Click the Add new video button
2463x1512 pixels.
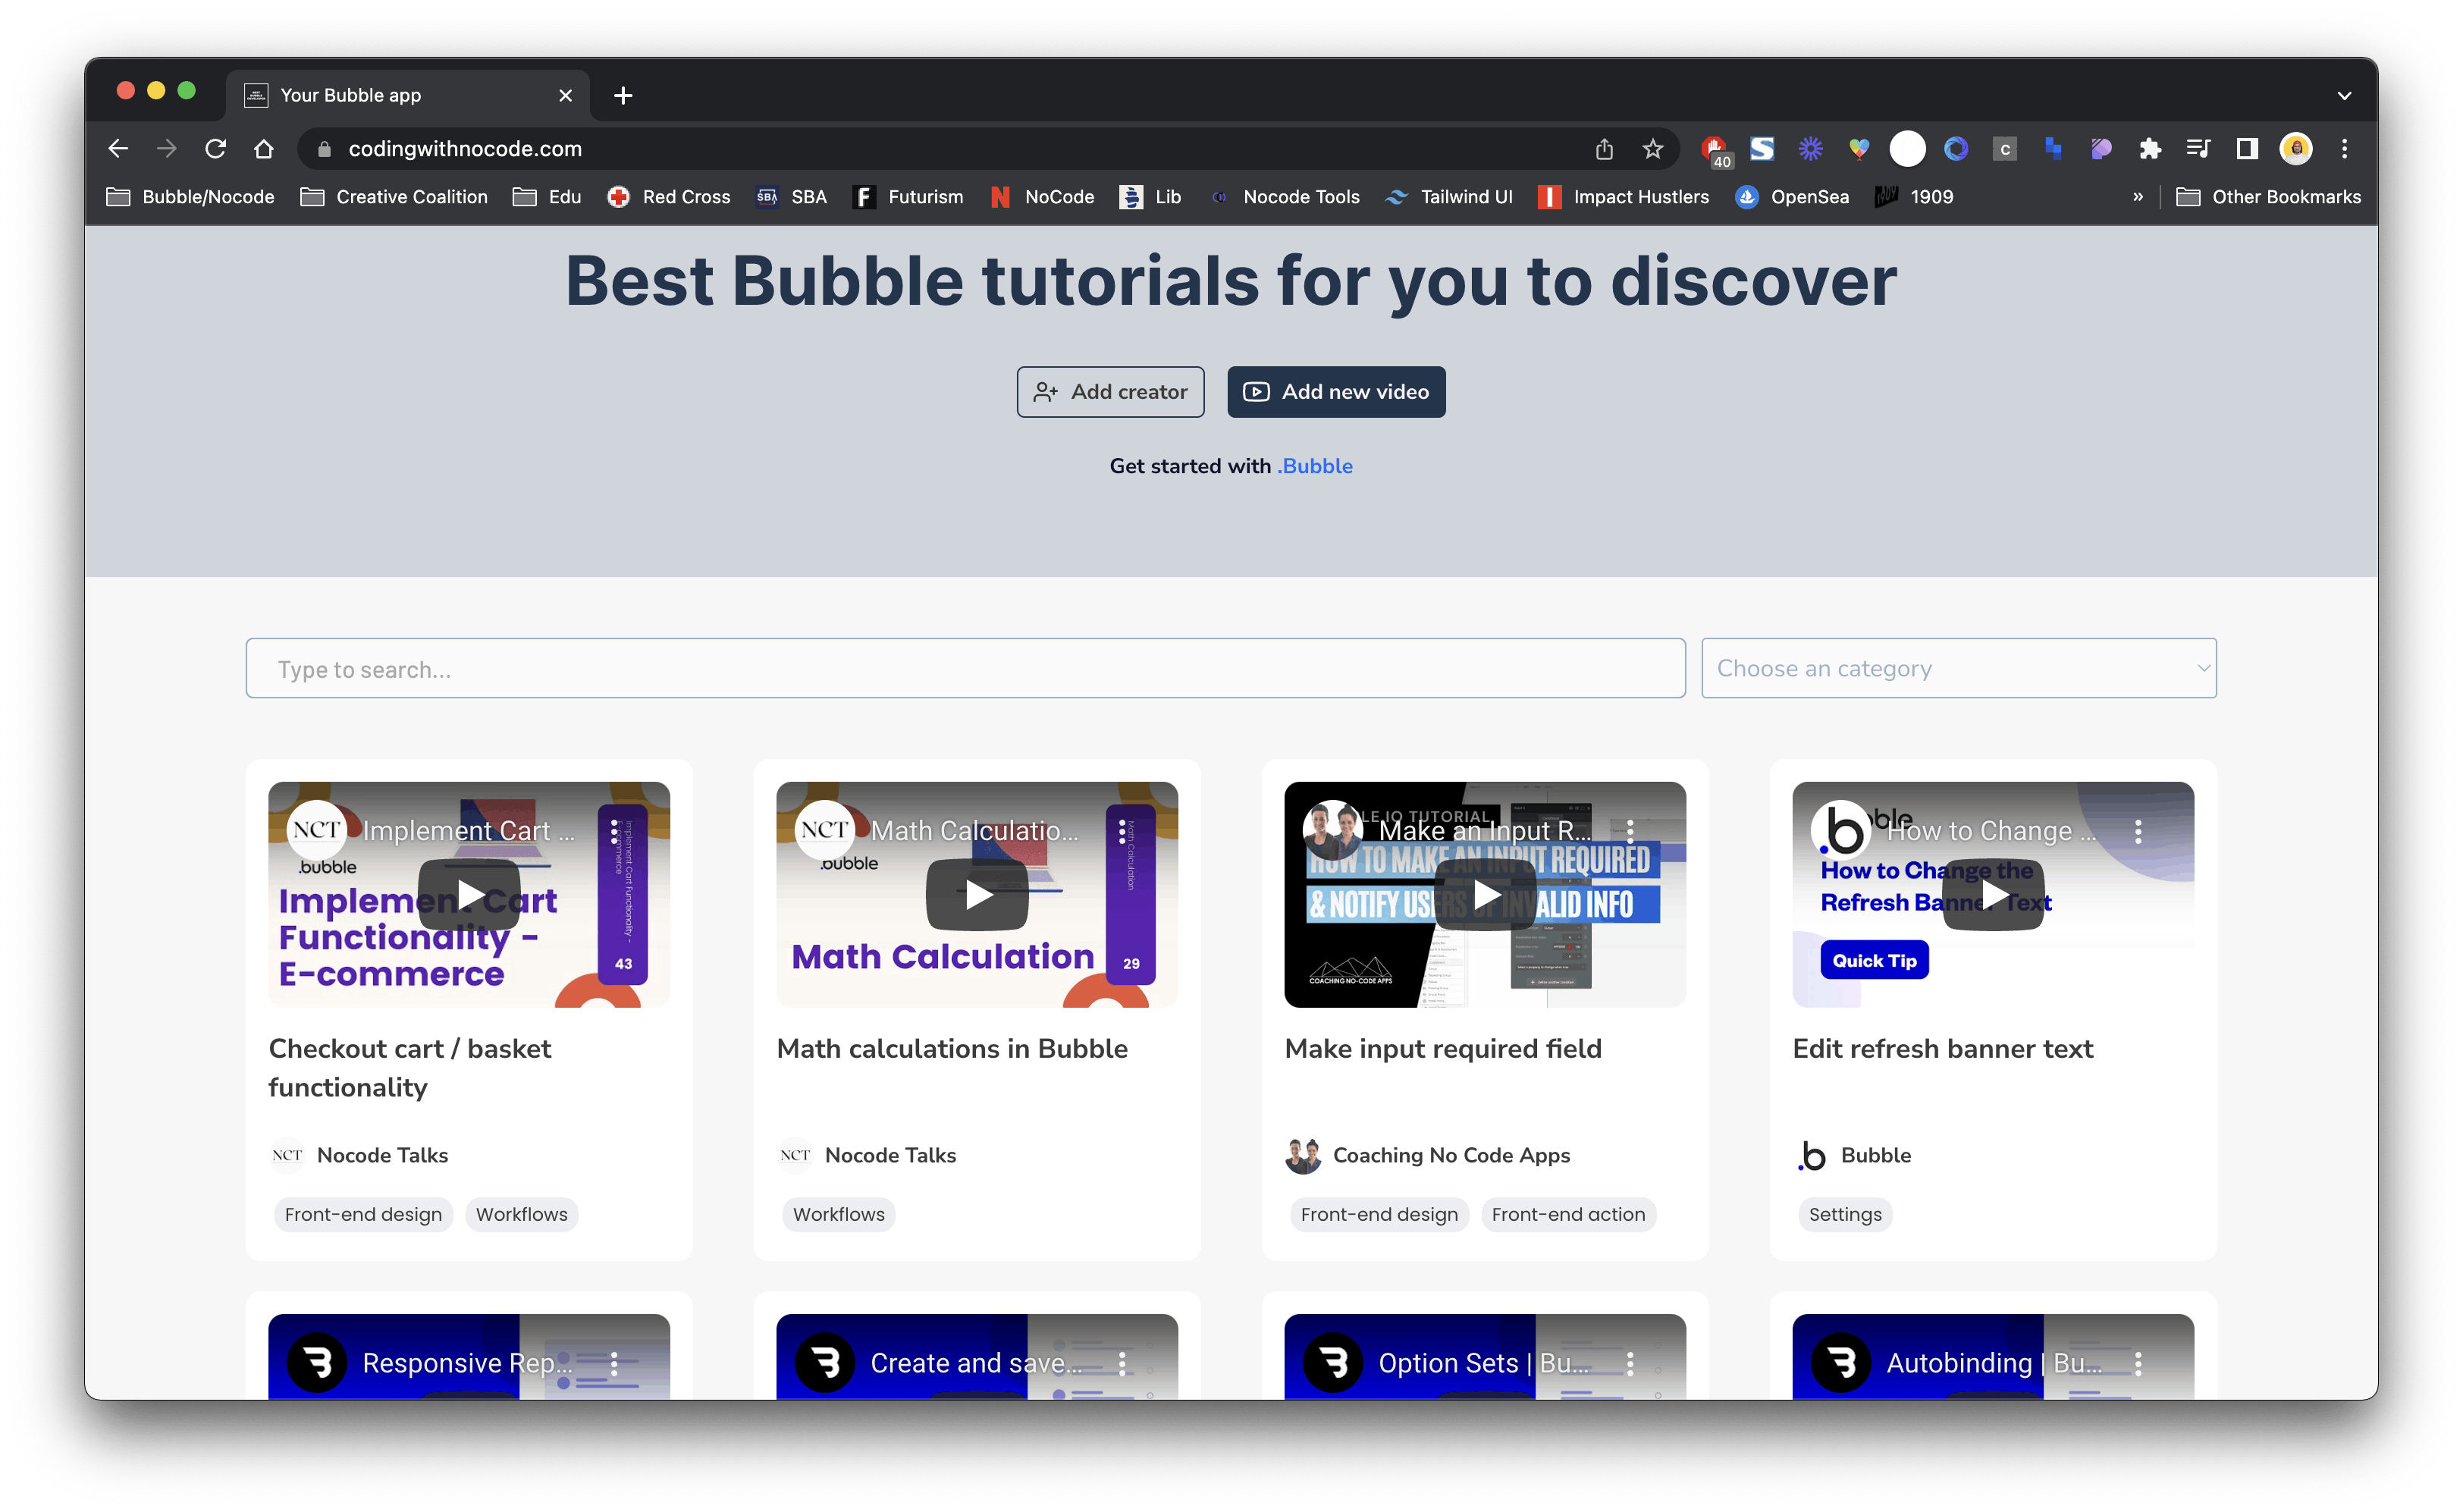(1336, 392)
